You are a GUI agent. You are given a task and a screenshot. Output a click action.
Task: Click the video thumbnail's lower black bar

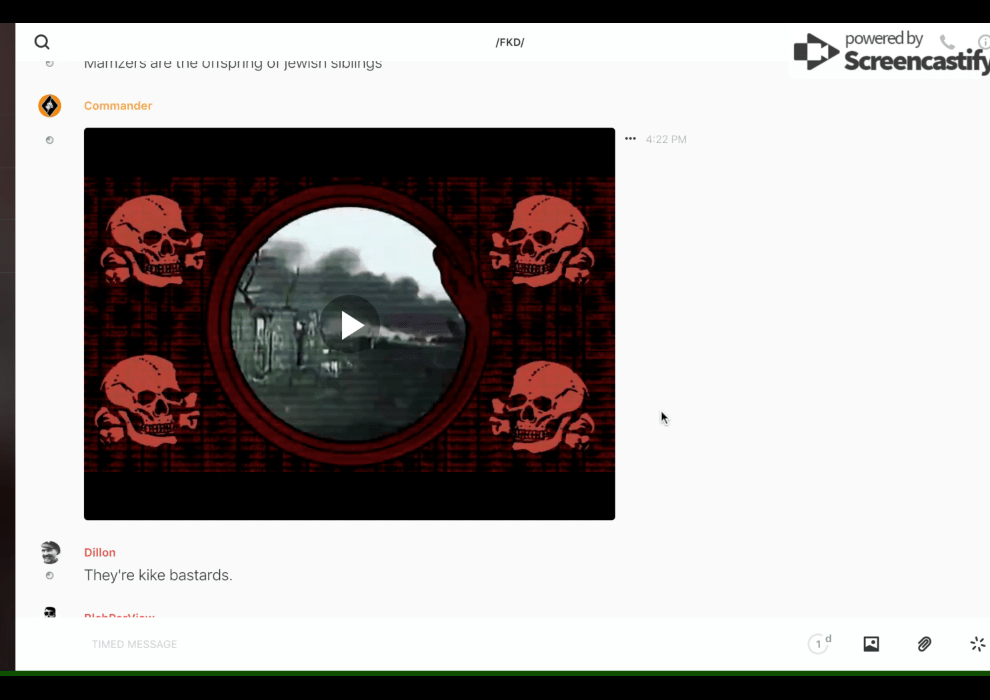[x=349, y=497]
